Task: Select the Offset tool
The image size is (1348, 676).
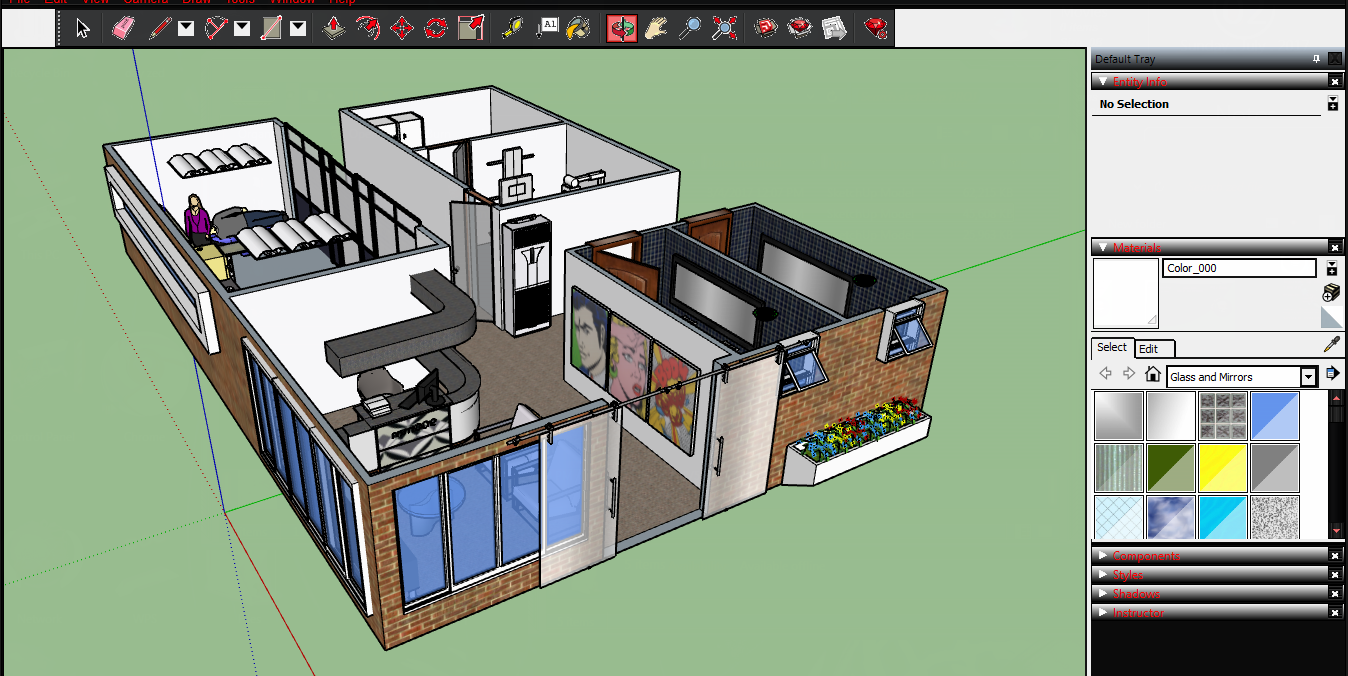Action: [x=368, y=28]
